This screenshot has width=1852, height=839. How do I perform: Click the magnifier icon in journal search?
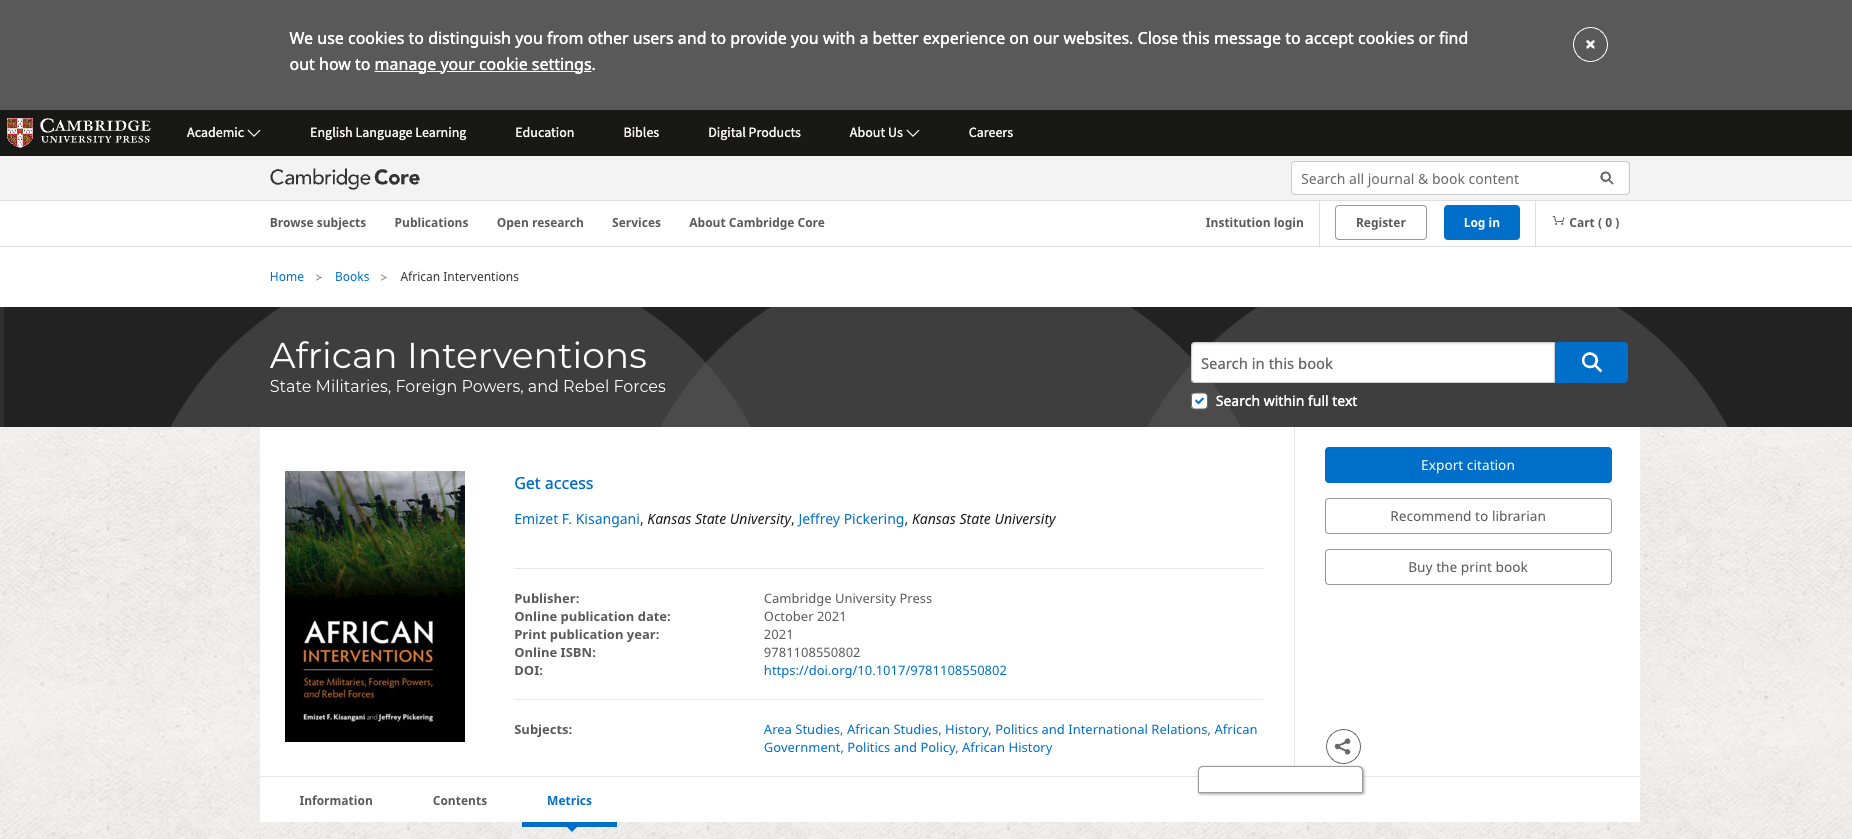pyautogui.click(x=1606, y=178)
